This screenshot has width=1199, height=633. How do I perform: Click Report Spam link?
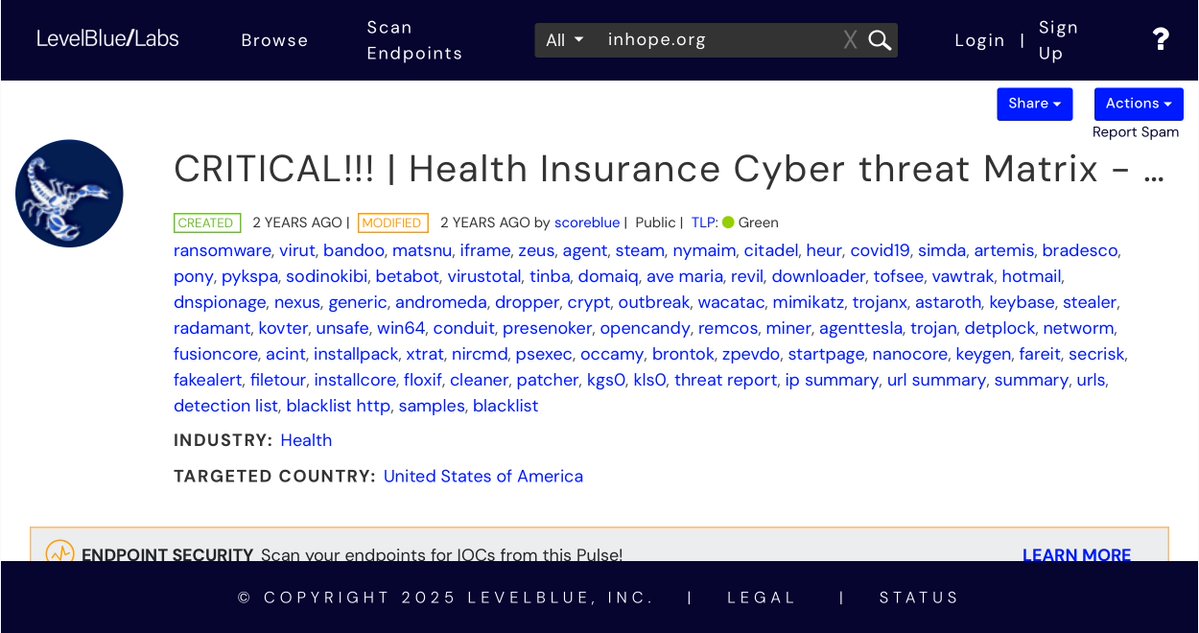[1135, 132]
